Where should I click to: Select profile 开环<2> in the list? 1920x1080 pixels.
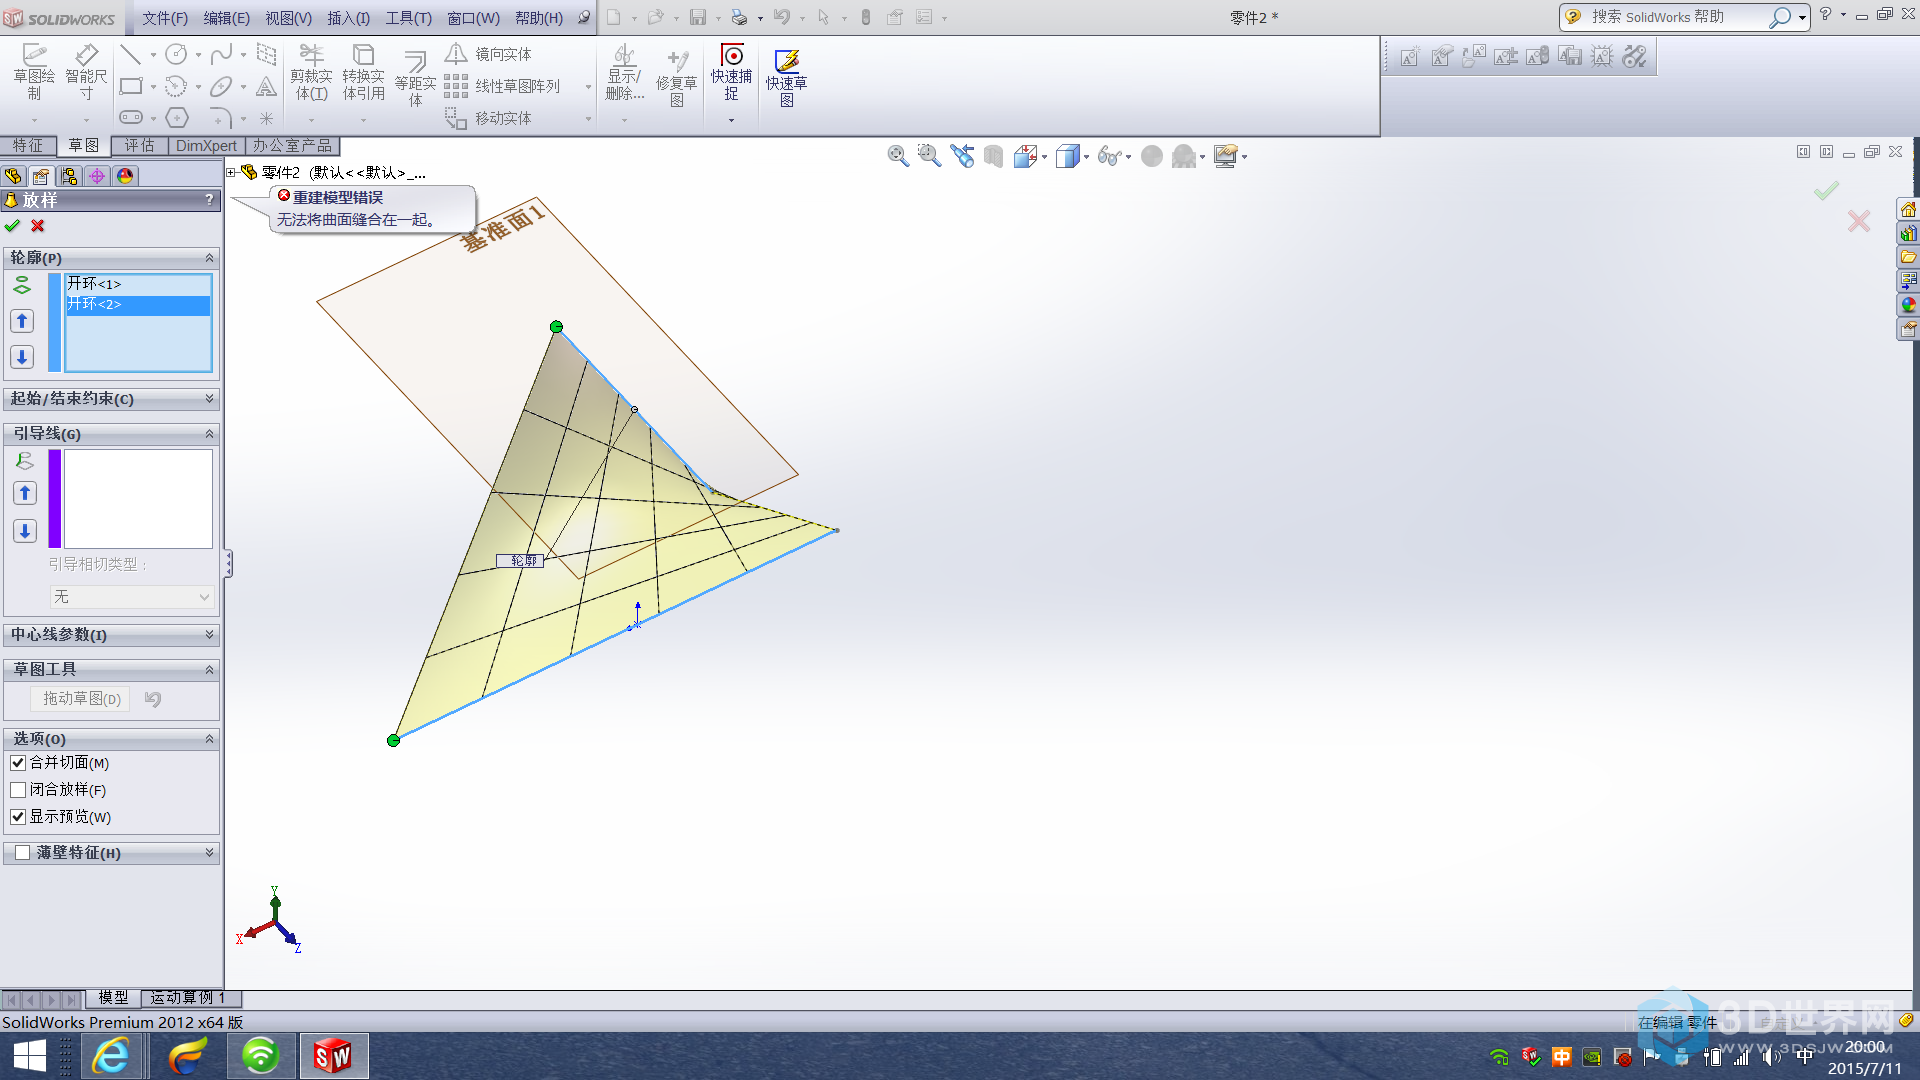137,304
